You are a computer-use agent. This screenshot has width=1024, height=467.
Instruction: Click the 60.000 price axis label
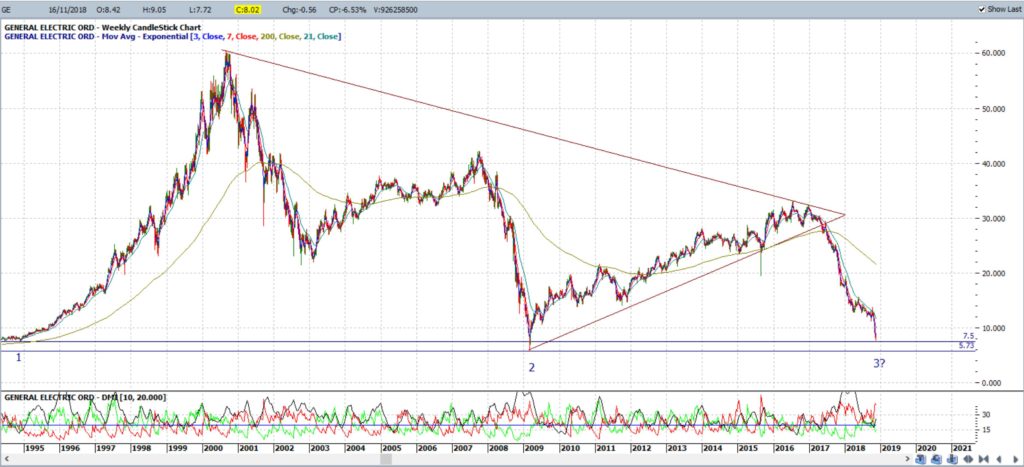coord(992,53)
